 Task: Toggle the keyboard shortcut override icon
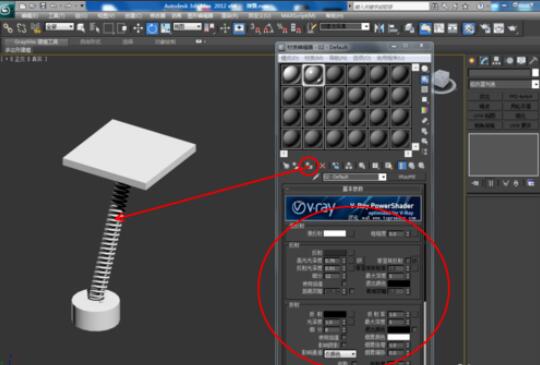coord(239,28)
